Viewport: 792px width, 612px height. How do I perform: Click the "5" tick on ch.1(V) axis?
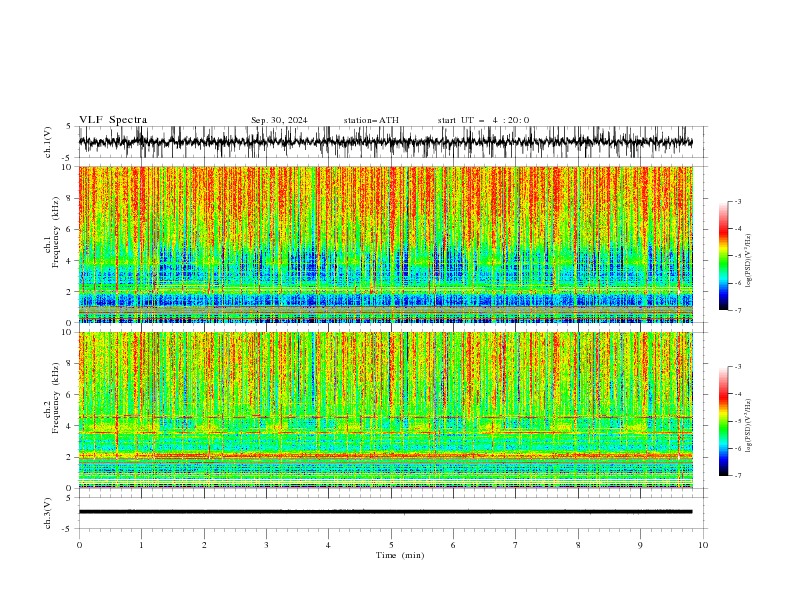click(69, 126)
